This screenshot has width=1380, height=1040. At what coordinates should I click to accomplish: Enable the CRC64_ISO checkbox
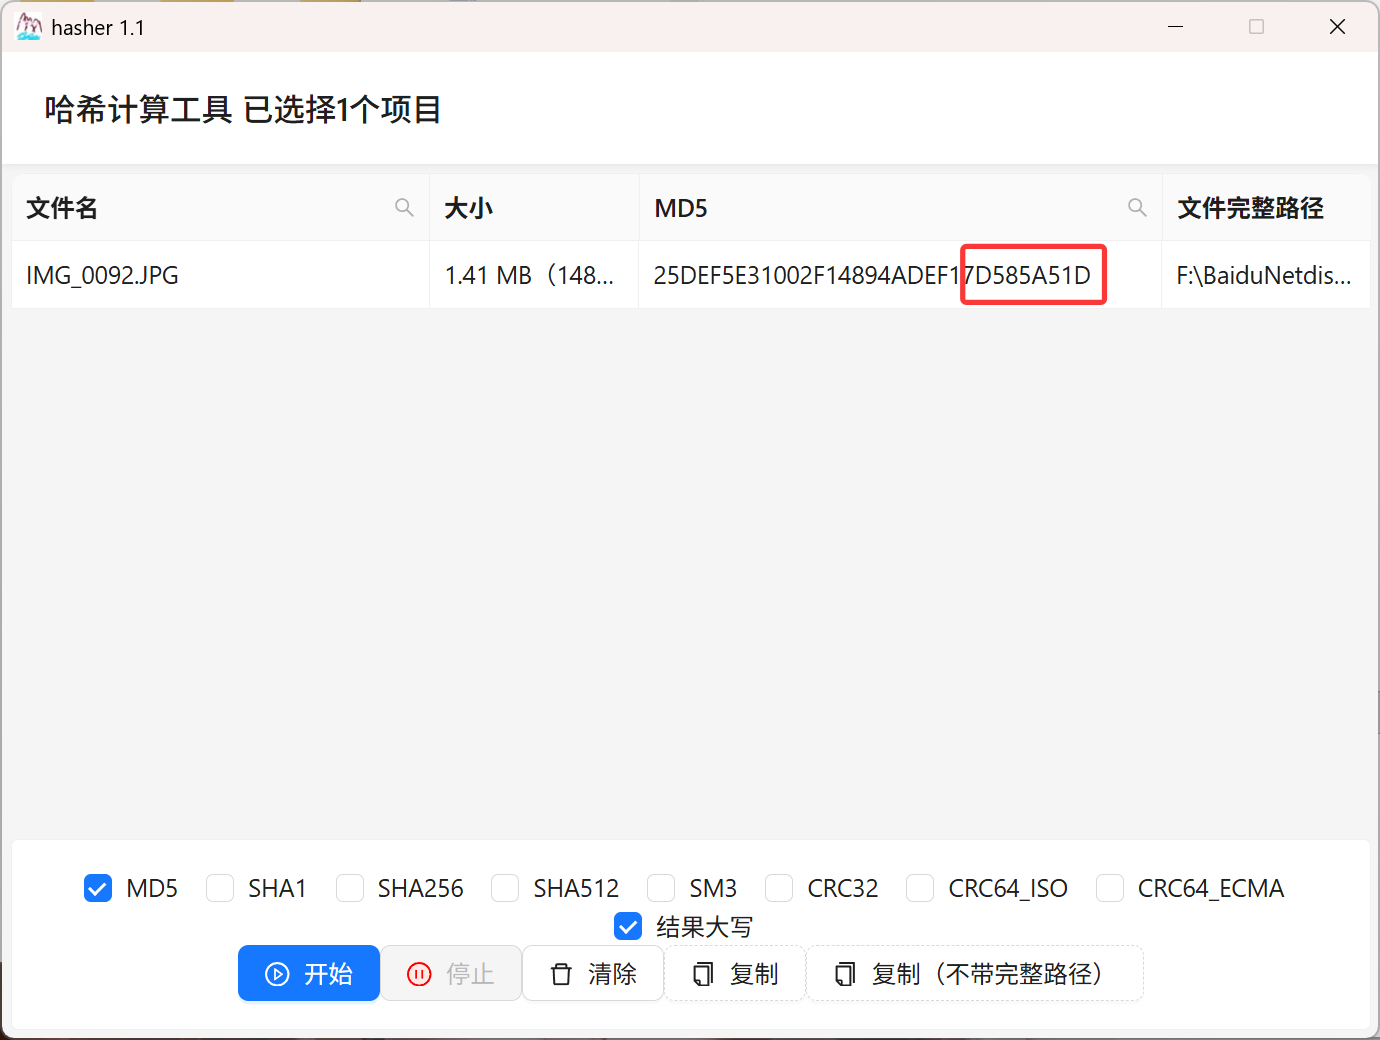tap(920, 888)
